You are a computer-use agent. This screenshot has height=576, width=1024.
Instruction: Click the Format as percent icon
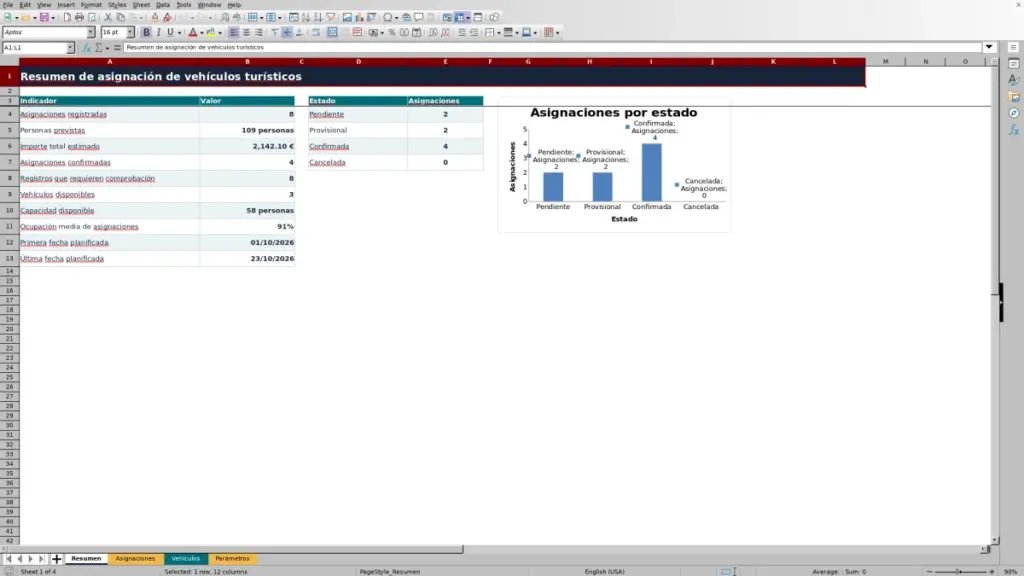392,32
